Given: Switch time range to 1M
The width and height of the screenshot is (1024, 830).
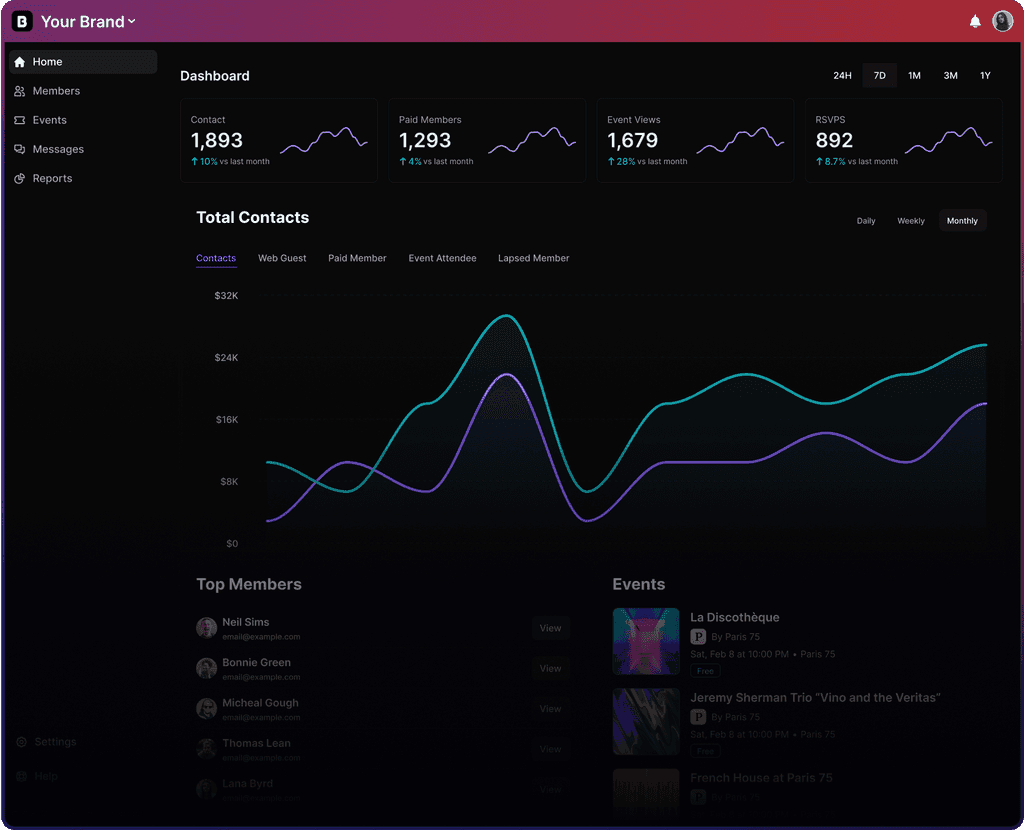Looking at the screenshot, I should click(914, 76).
